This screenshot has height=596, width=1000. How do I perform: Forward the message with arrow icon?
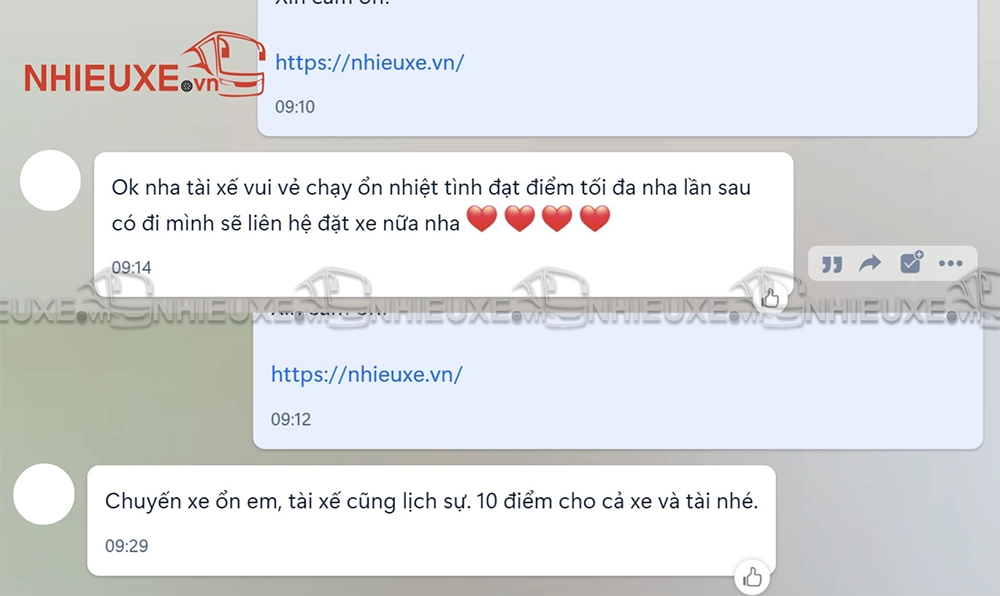870,263
